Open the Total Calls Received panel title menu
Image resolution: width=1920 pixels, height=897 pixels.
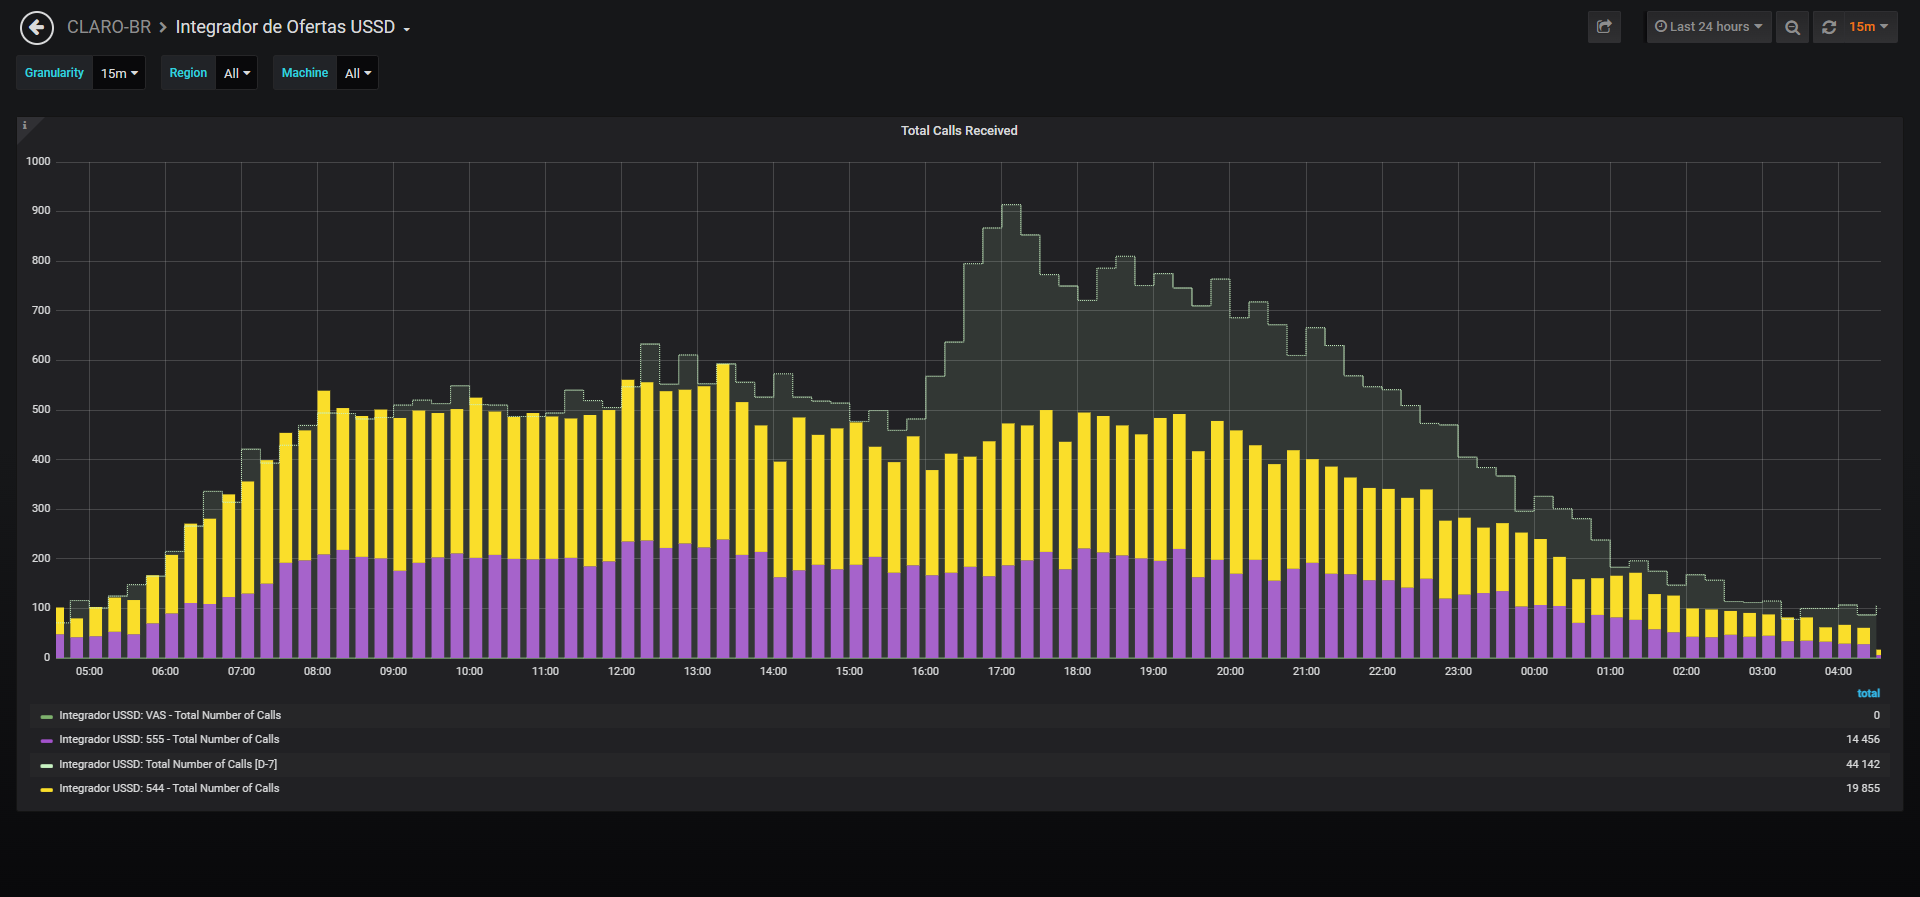click(959, 131)
